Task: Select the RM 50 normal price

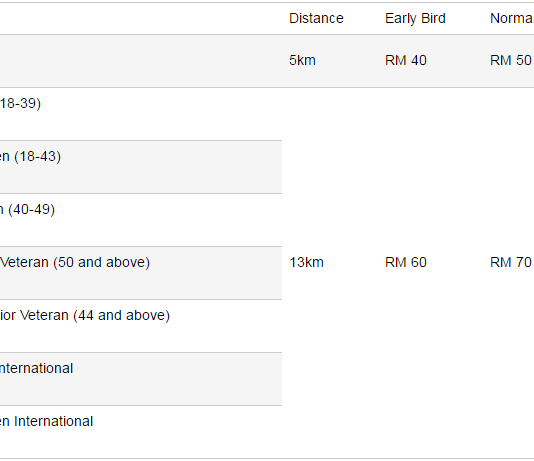Action: (511, 61)
